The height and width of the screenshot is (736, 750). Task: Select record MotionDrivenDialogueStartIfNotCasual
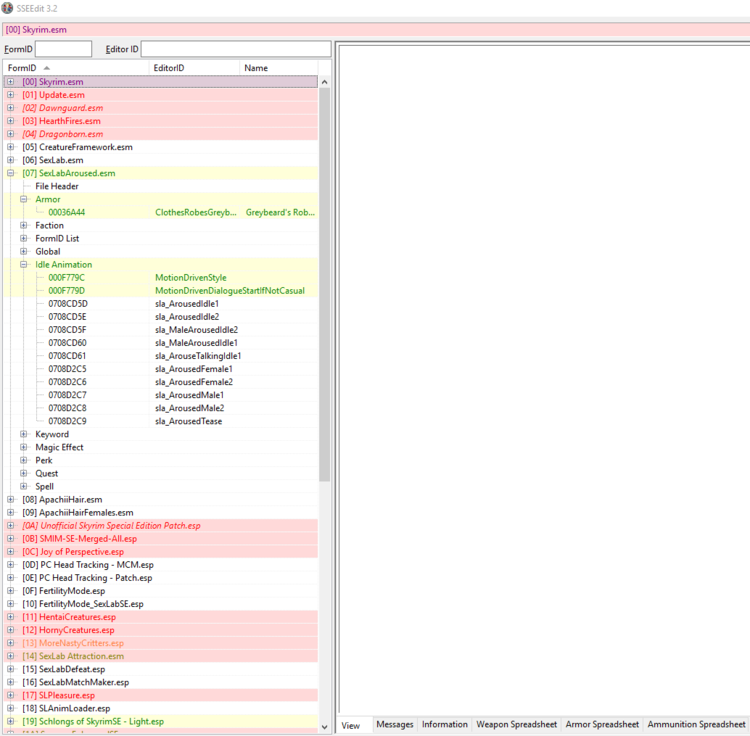[x=161, y=291]
